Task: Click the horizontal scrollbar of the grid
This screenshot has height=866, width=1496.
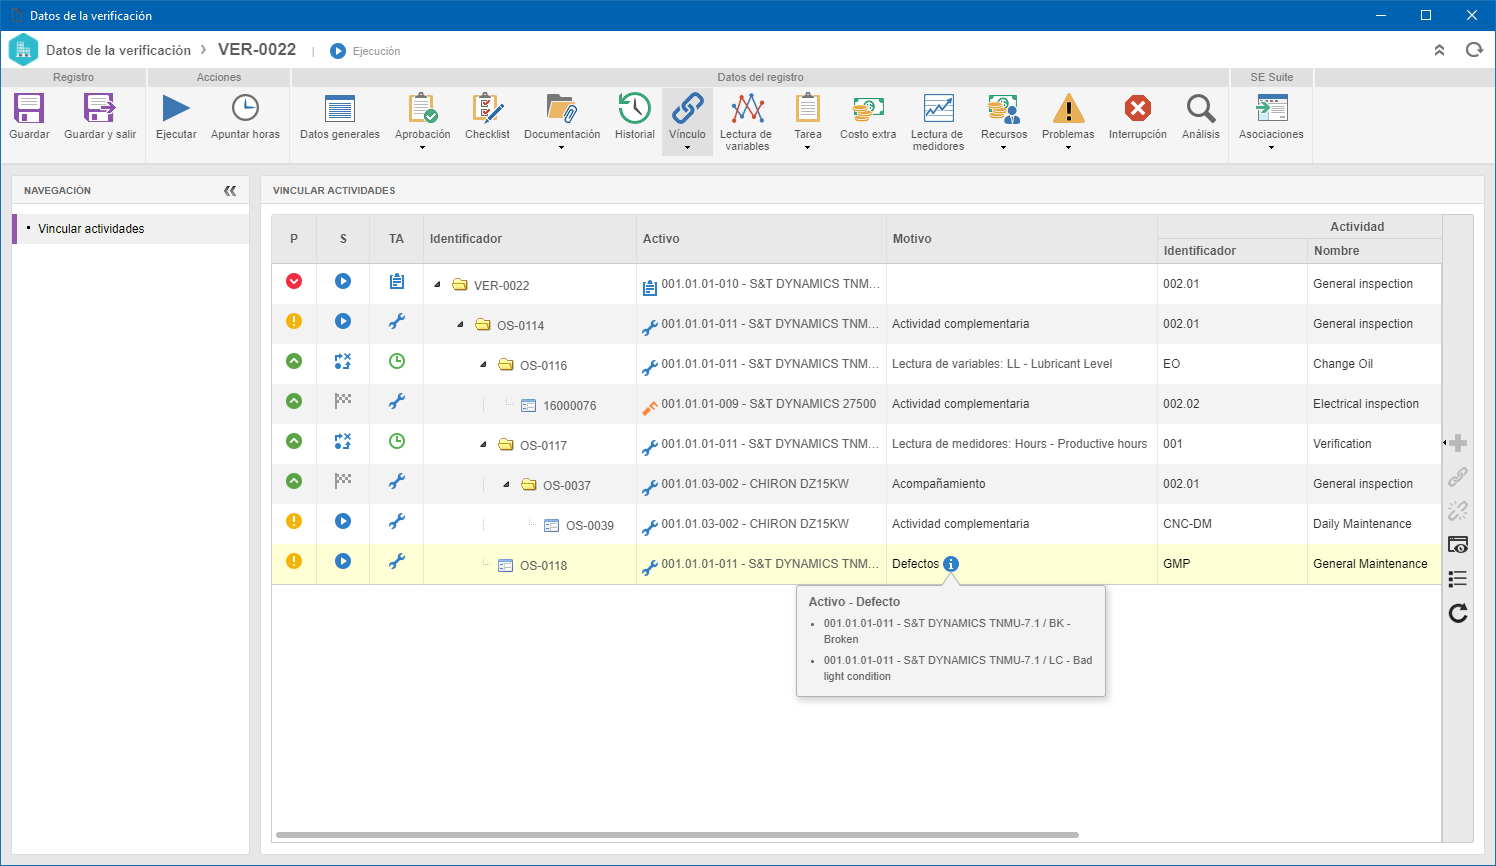Action: click(677, 835)
